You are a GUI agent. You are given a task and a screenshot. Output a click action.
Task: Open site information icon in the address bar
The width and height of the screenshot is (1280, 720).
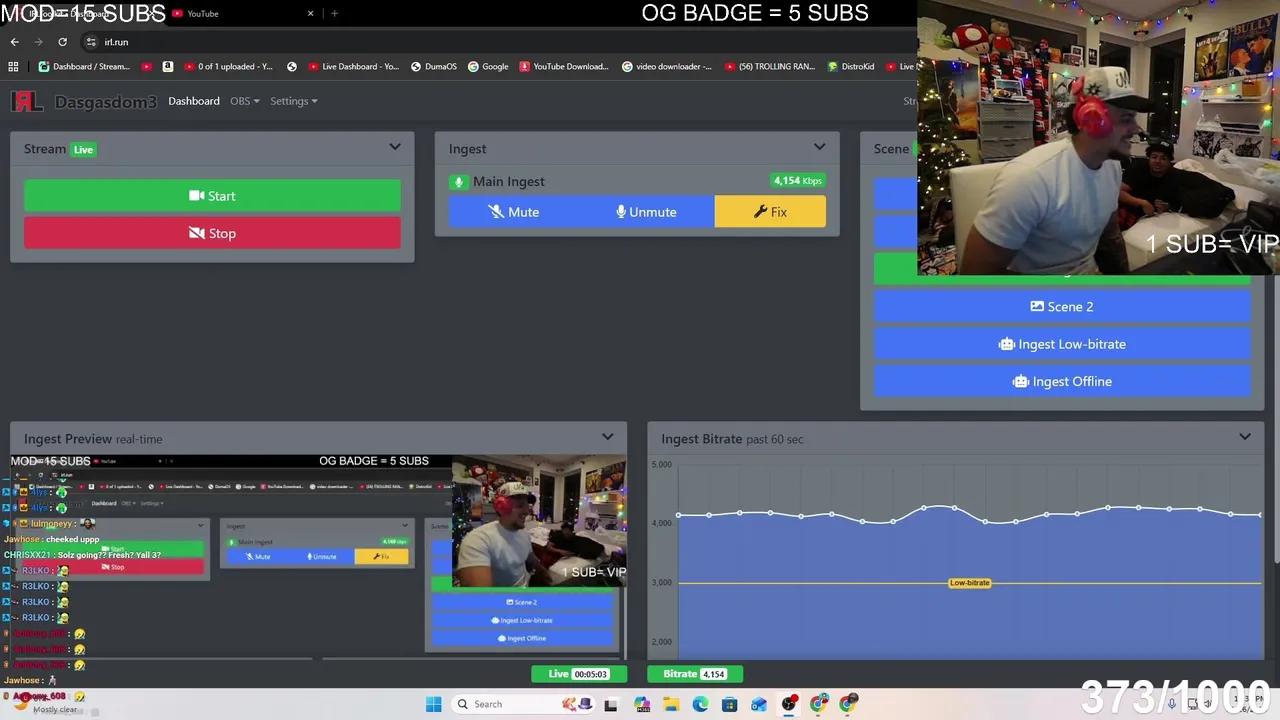[91, 42]
